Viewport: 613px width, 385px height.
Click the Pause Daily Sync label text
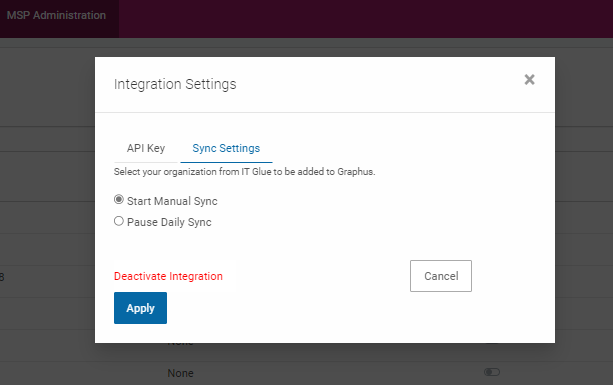169,222
